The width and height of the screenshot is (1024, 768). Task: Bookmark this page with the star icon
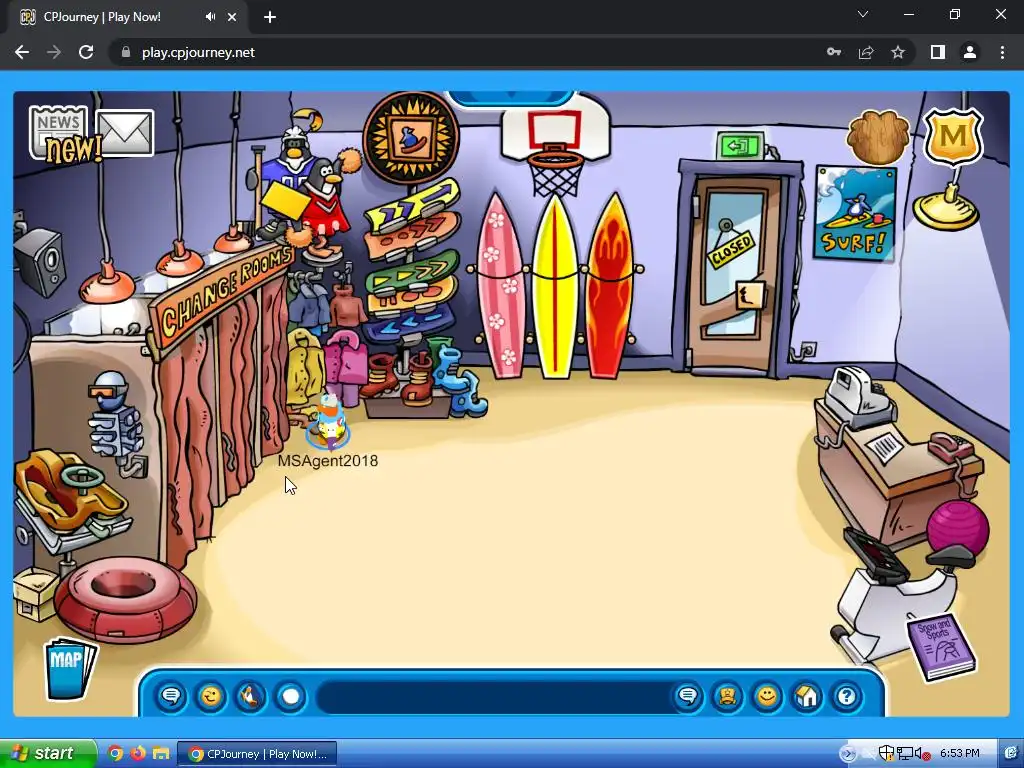[898, 52]
